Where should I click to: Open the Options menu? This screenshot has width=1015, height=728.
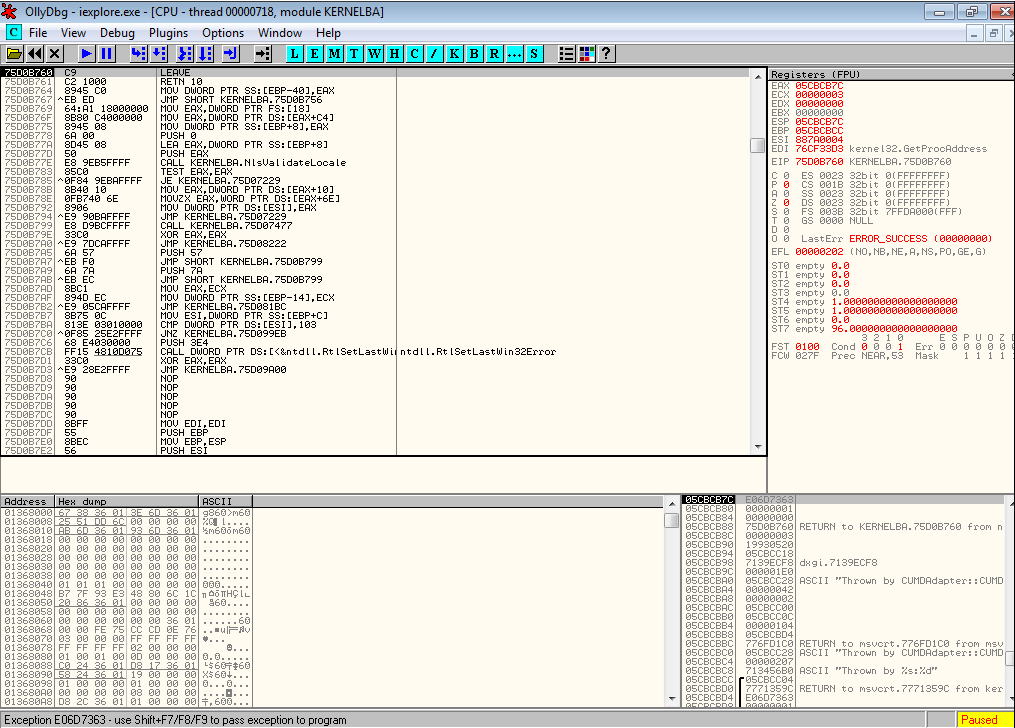(223, 33)
